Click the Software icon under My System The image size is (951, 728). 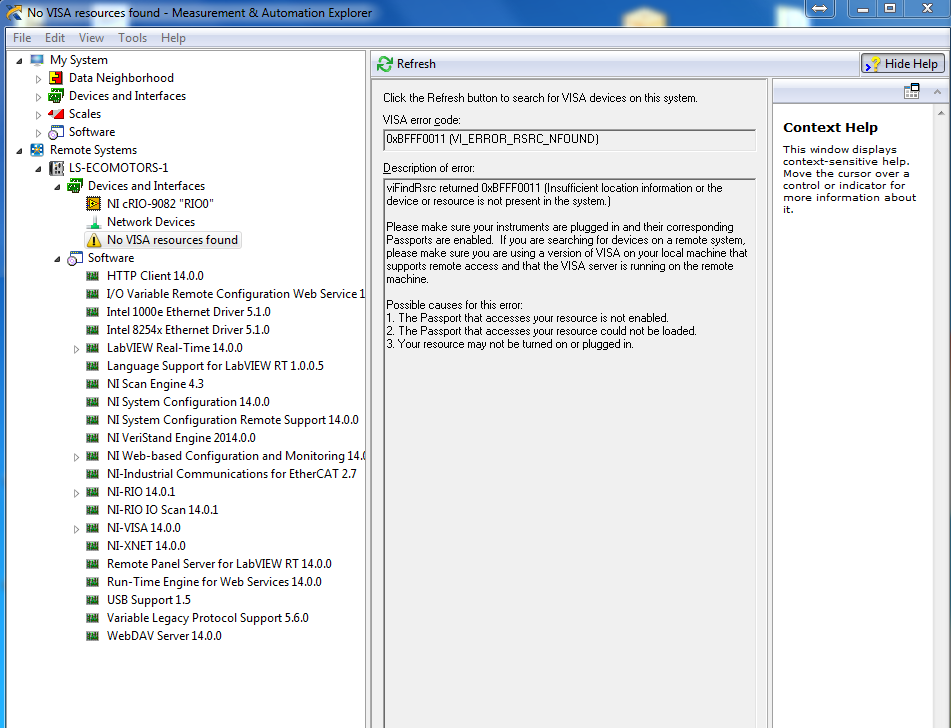click(x=56, y=132)
